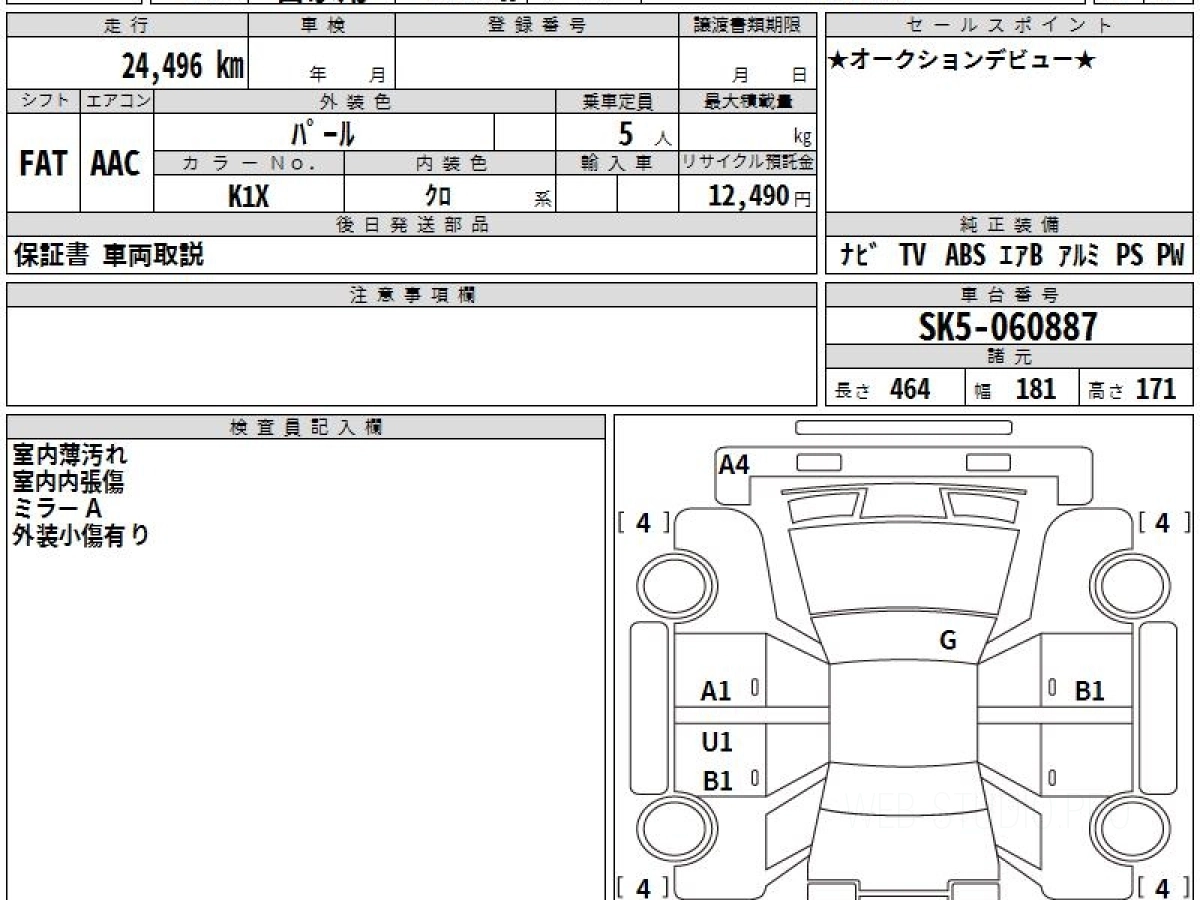Click the recycle deposit 12,490円
The height and width of the screenshot is (900, 1200).
coord(760,196)
